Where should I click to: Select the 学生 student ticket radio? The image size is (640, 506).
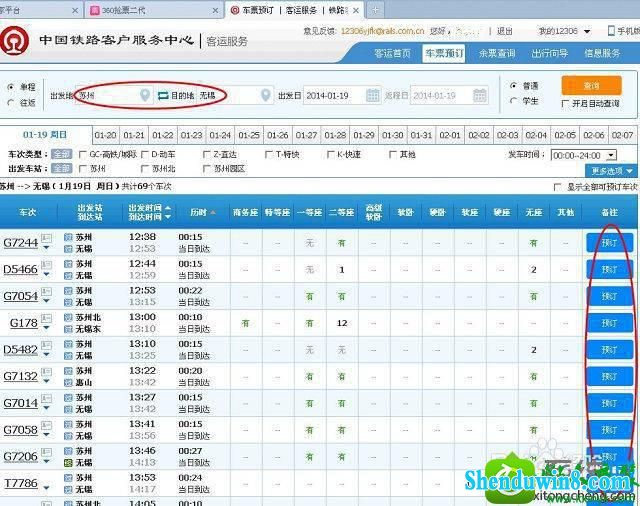(513, 100)
